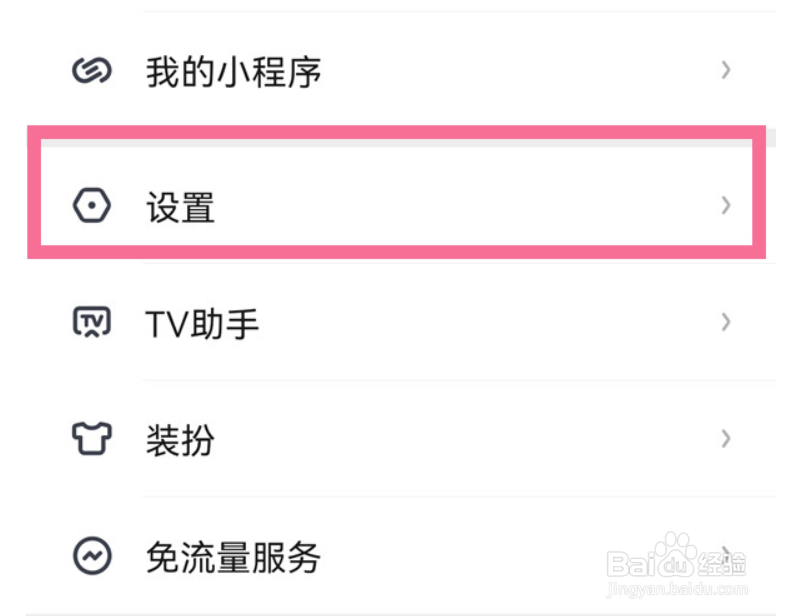
Task: Select the 免流量服务 text label
Action: coord(234,557)
